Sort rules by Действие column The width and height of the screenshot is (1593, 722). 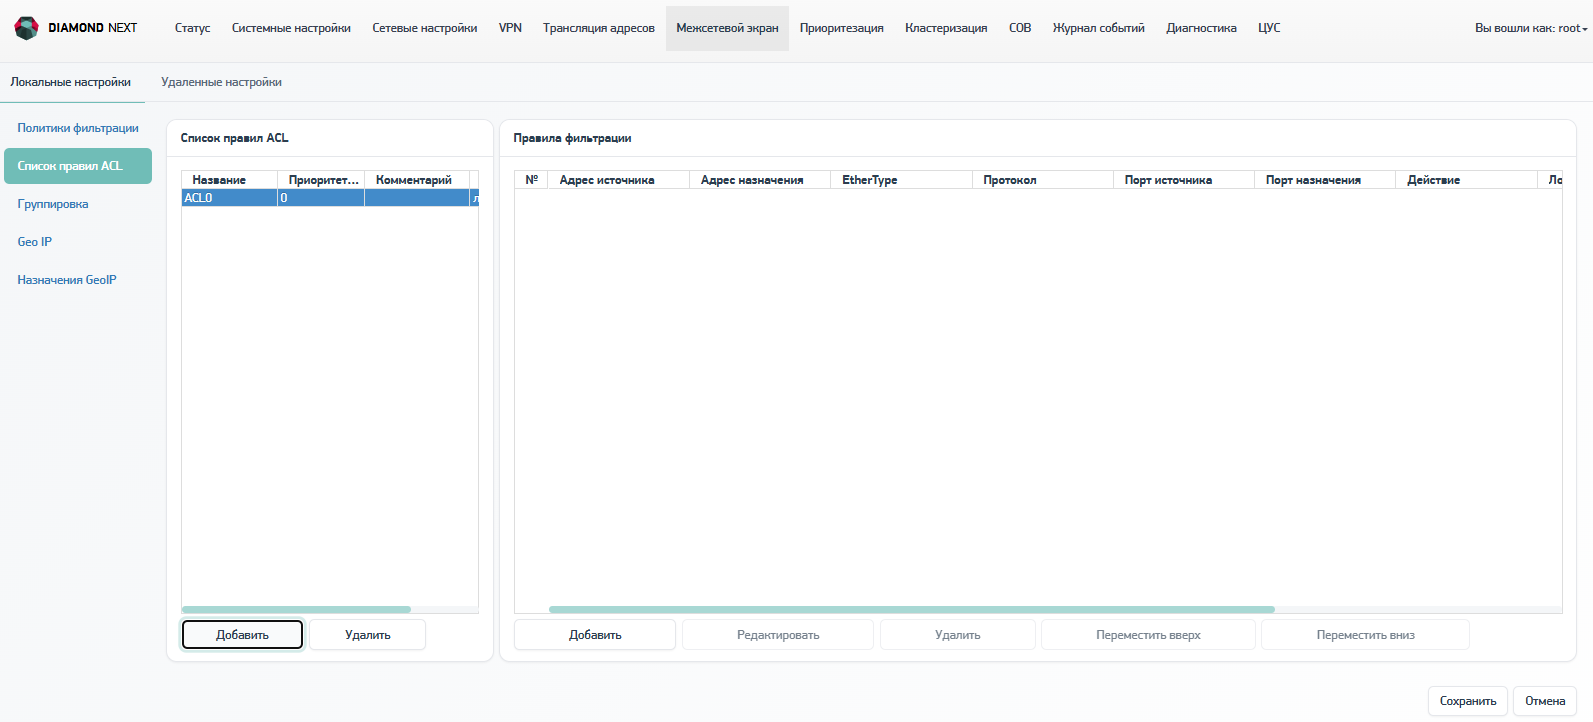click(x=1466, y=180)
